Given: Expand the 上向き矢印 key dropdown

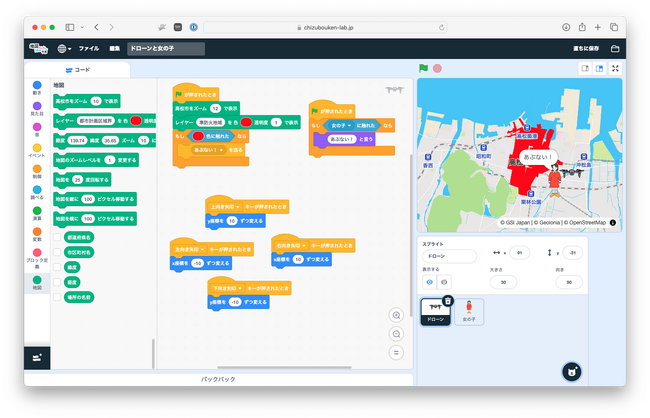Looking at the screenshot, I should [225, 207].
